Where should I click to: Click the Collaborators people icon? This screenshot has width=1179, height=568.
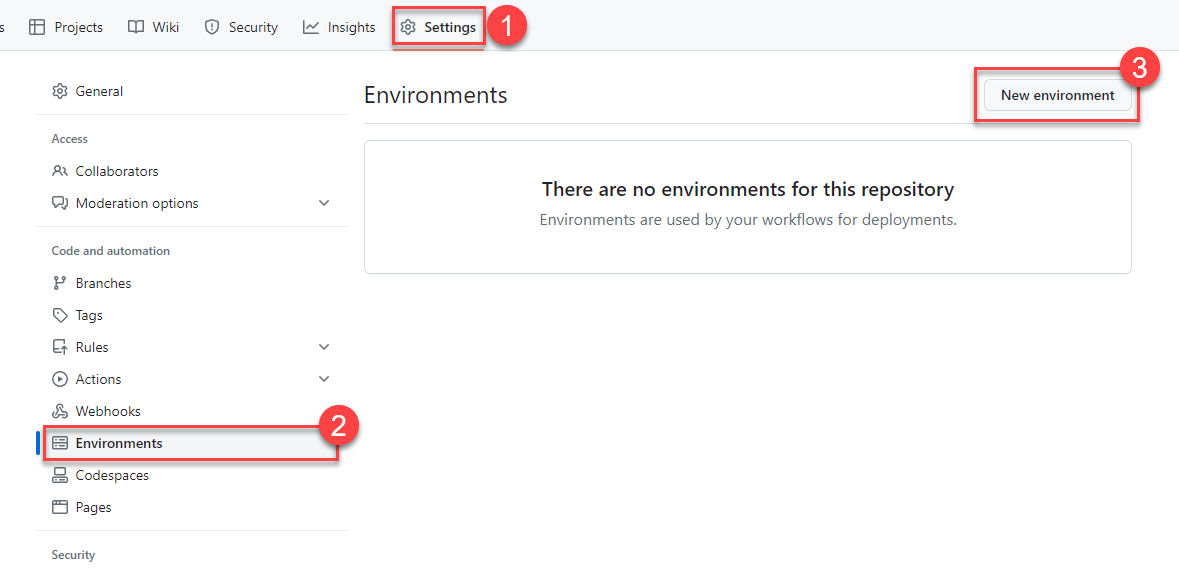60,171
